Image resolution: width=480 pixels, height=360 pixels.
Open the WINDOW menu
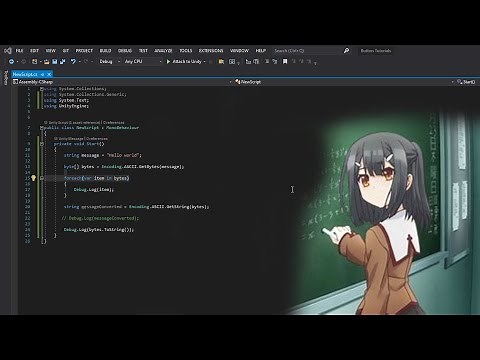point(239,51)
